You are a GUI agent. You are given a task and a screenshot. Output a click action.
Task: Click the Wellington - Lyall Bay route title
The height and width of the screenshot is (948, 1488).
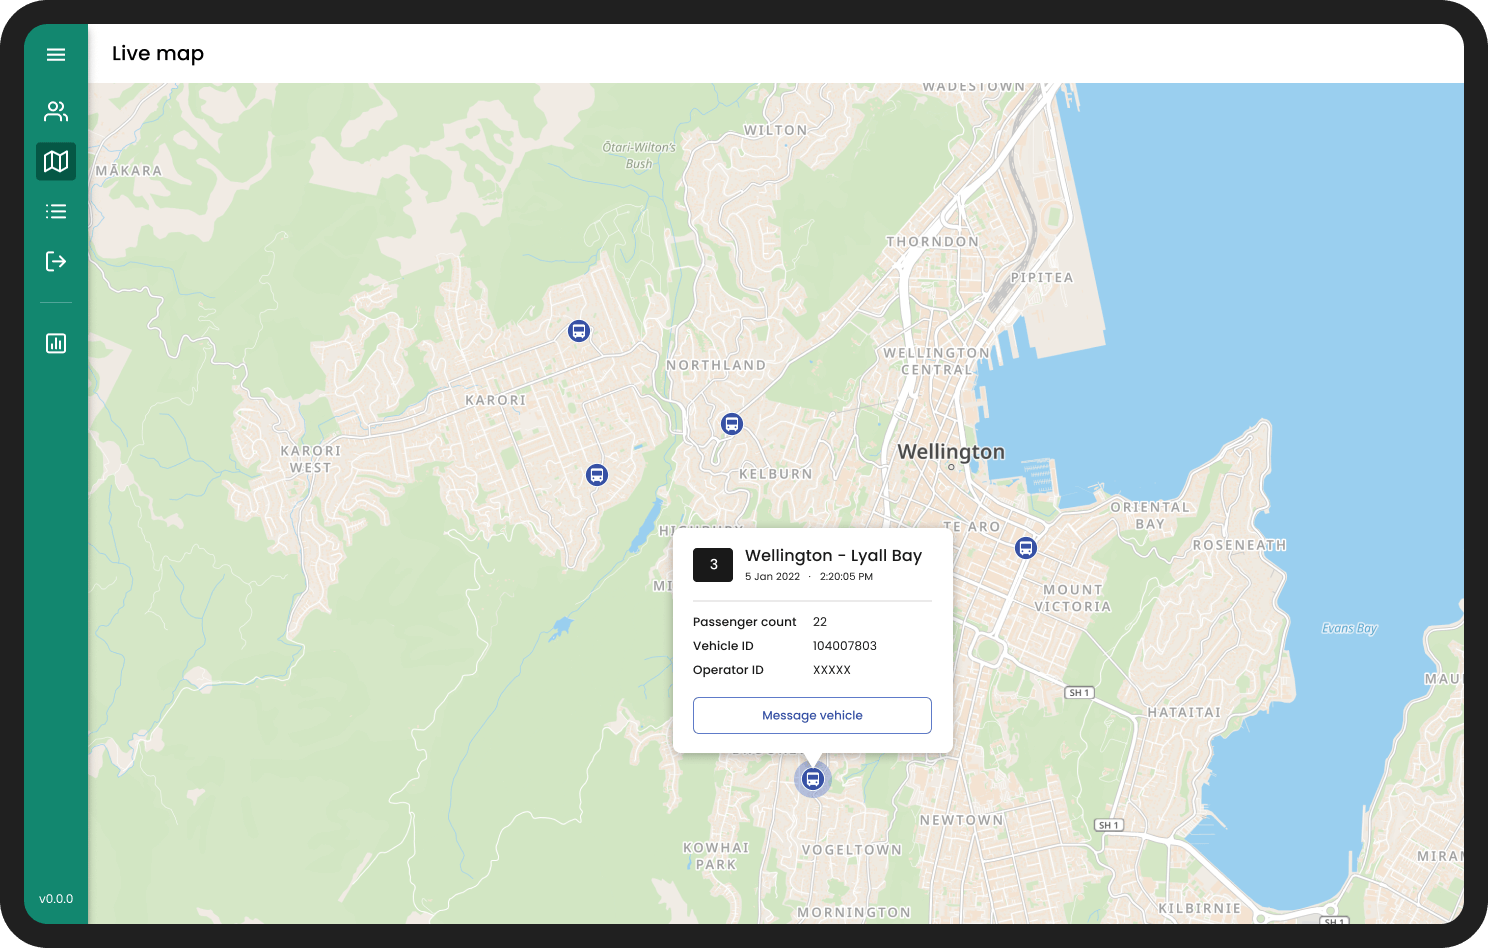(x=833, y=555)
